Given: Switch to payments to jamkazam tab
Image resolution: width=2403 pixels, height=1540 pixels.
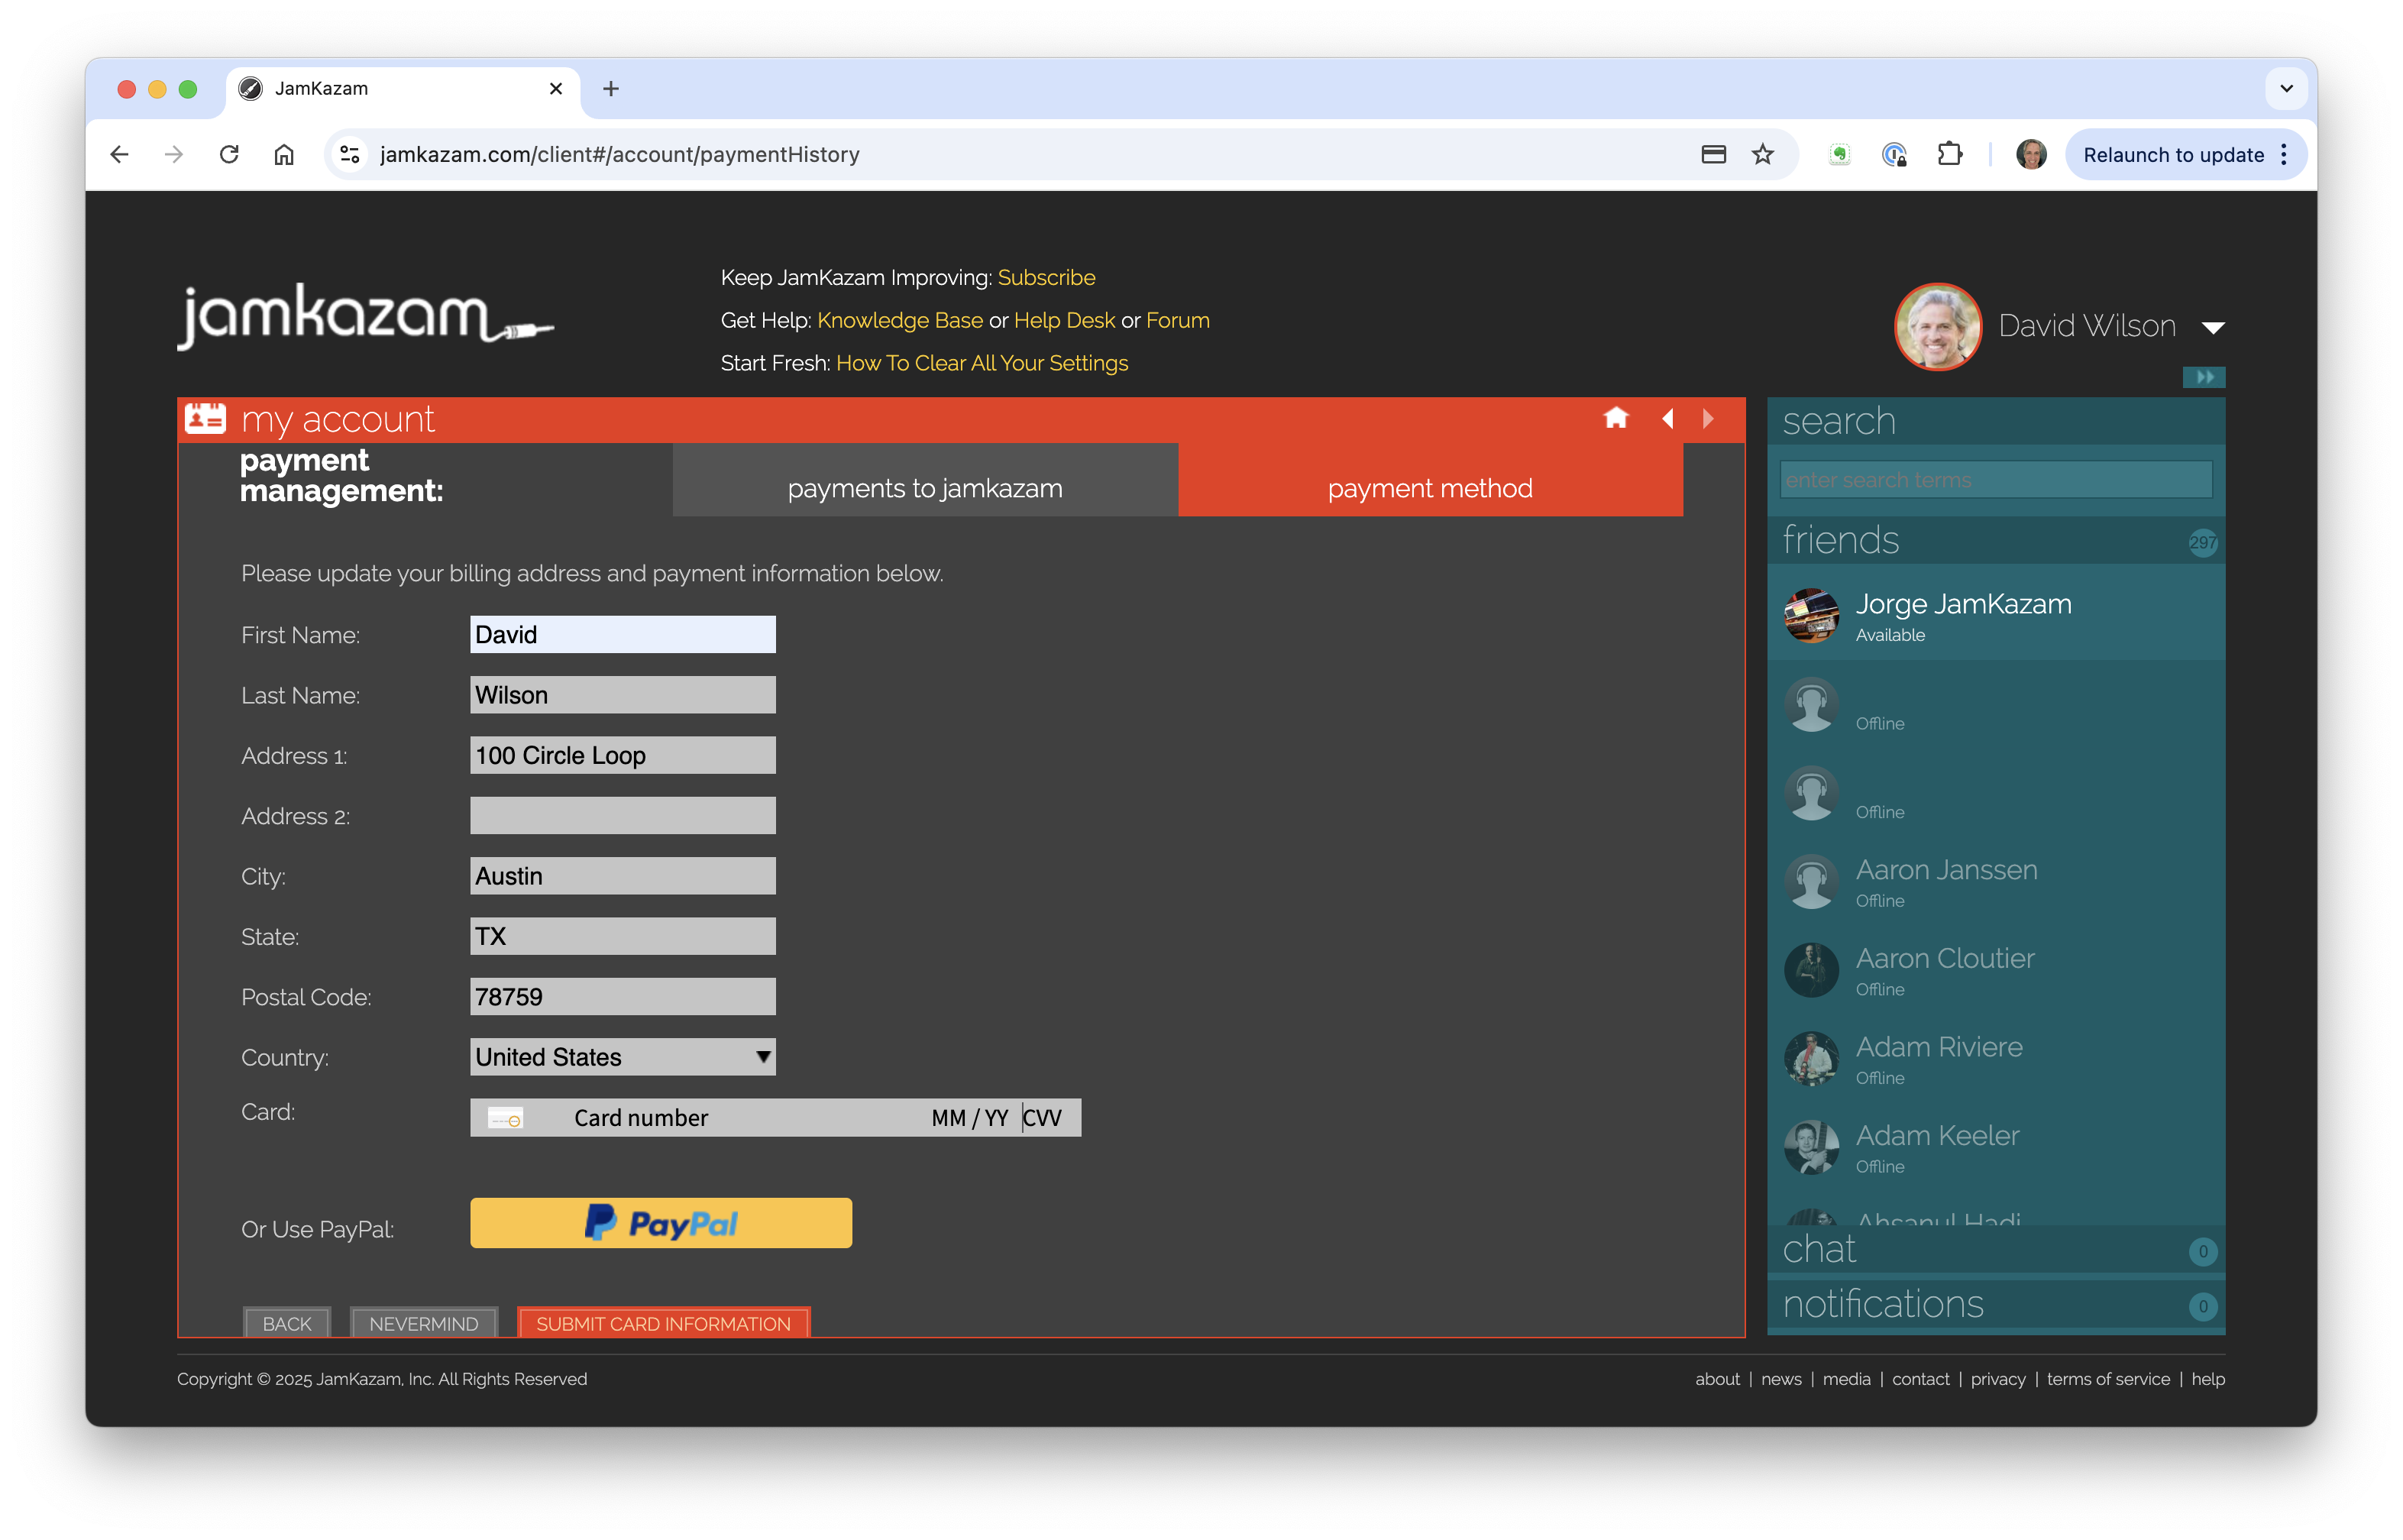Looking at the screenshot, I should pos(924,488).
